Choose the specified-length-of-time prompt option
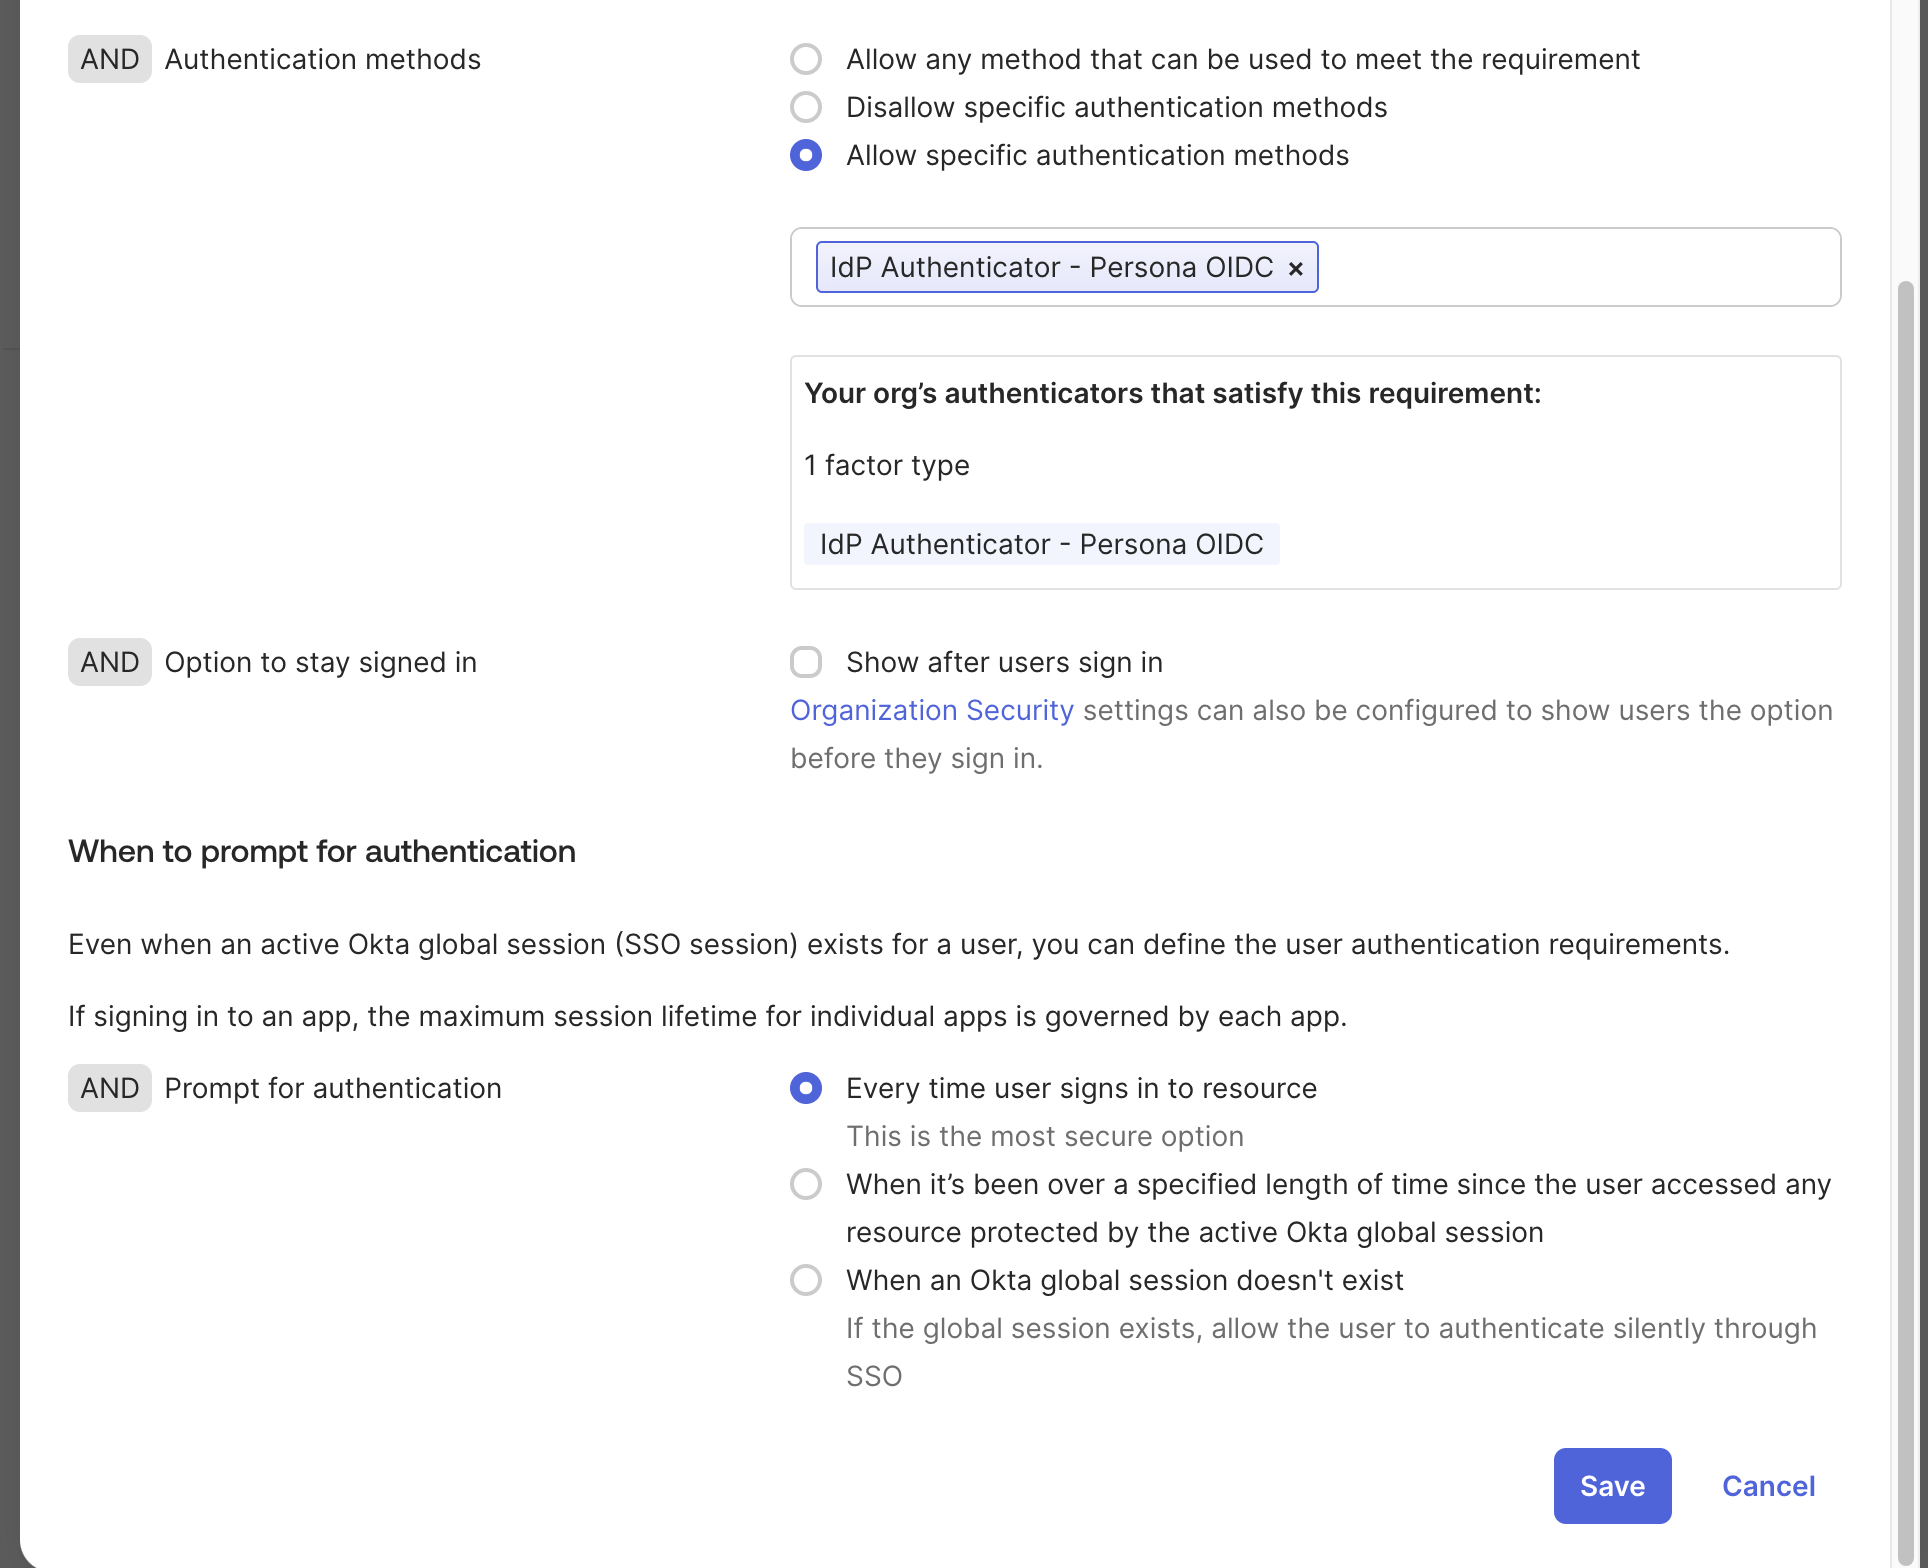 coord(805,1184)
